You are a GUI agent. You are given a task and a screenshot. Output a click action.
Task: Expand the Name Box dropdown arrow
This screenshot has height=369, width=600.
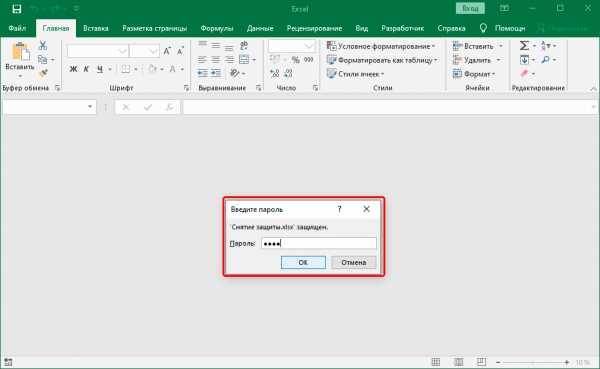coord(90,106)
